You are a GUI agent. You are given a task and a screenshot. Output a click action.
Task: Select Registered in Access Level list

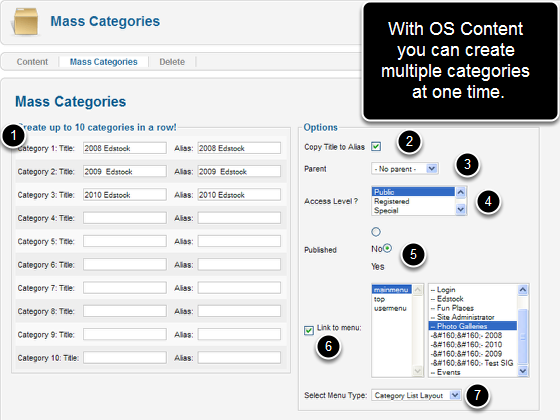(391, 201)
